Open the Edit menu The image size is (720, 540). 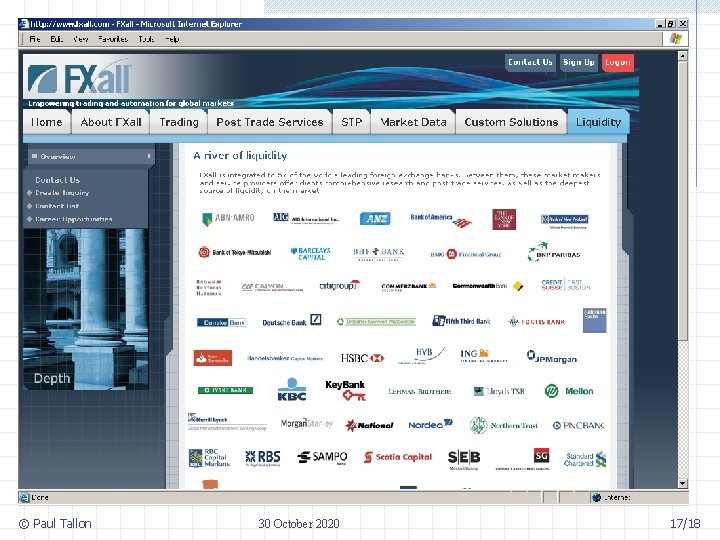click(x=56, y=39)
